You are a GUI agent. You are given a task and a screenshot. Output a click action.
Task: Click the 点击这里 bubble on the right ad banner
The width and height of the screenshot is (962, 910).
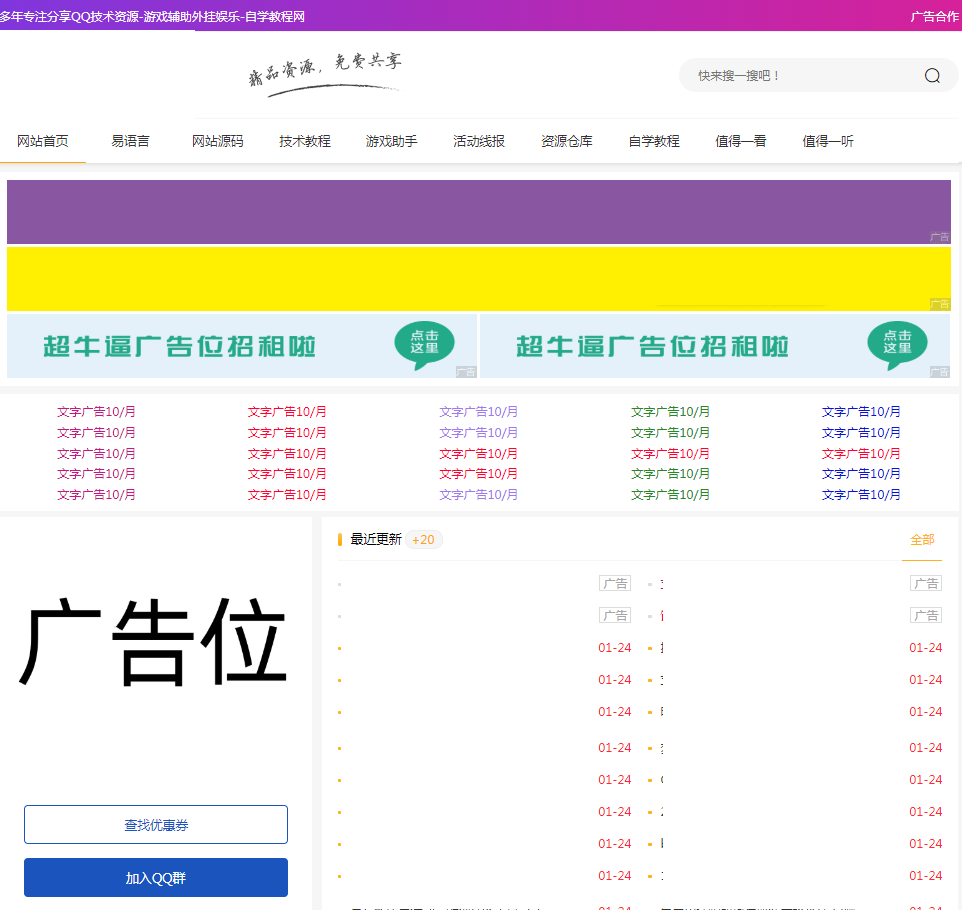point(895,345)
